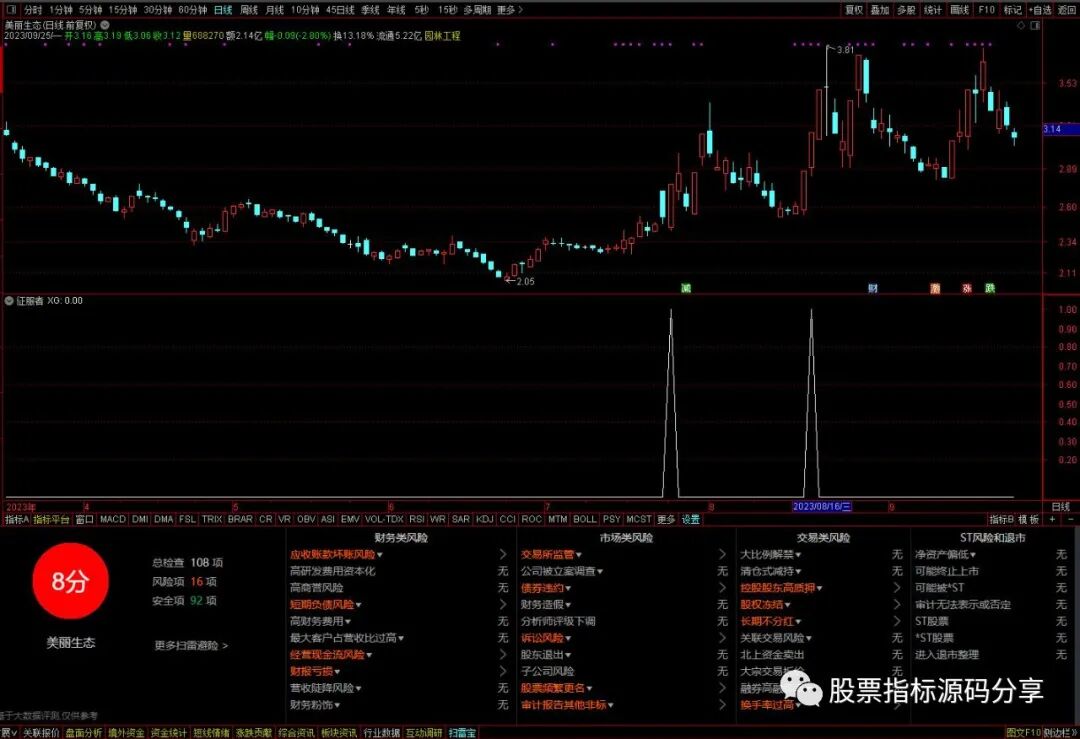The height and width of the screenshot is (739, 1080).
Task: Open indicator 设置 settings
Action: 691,519
